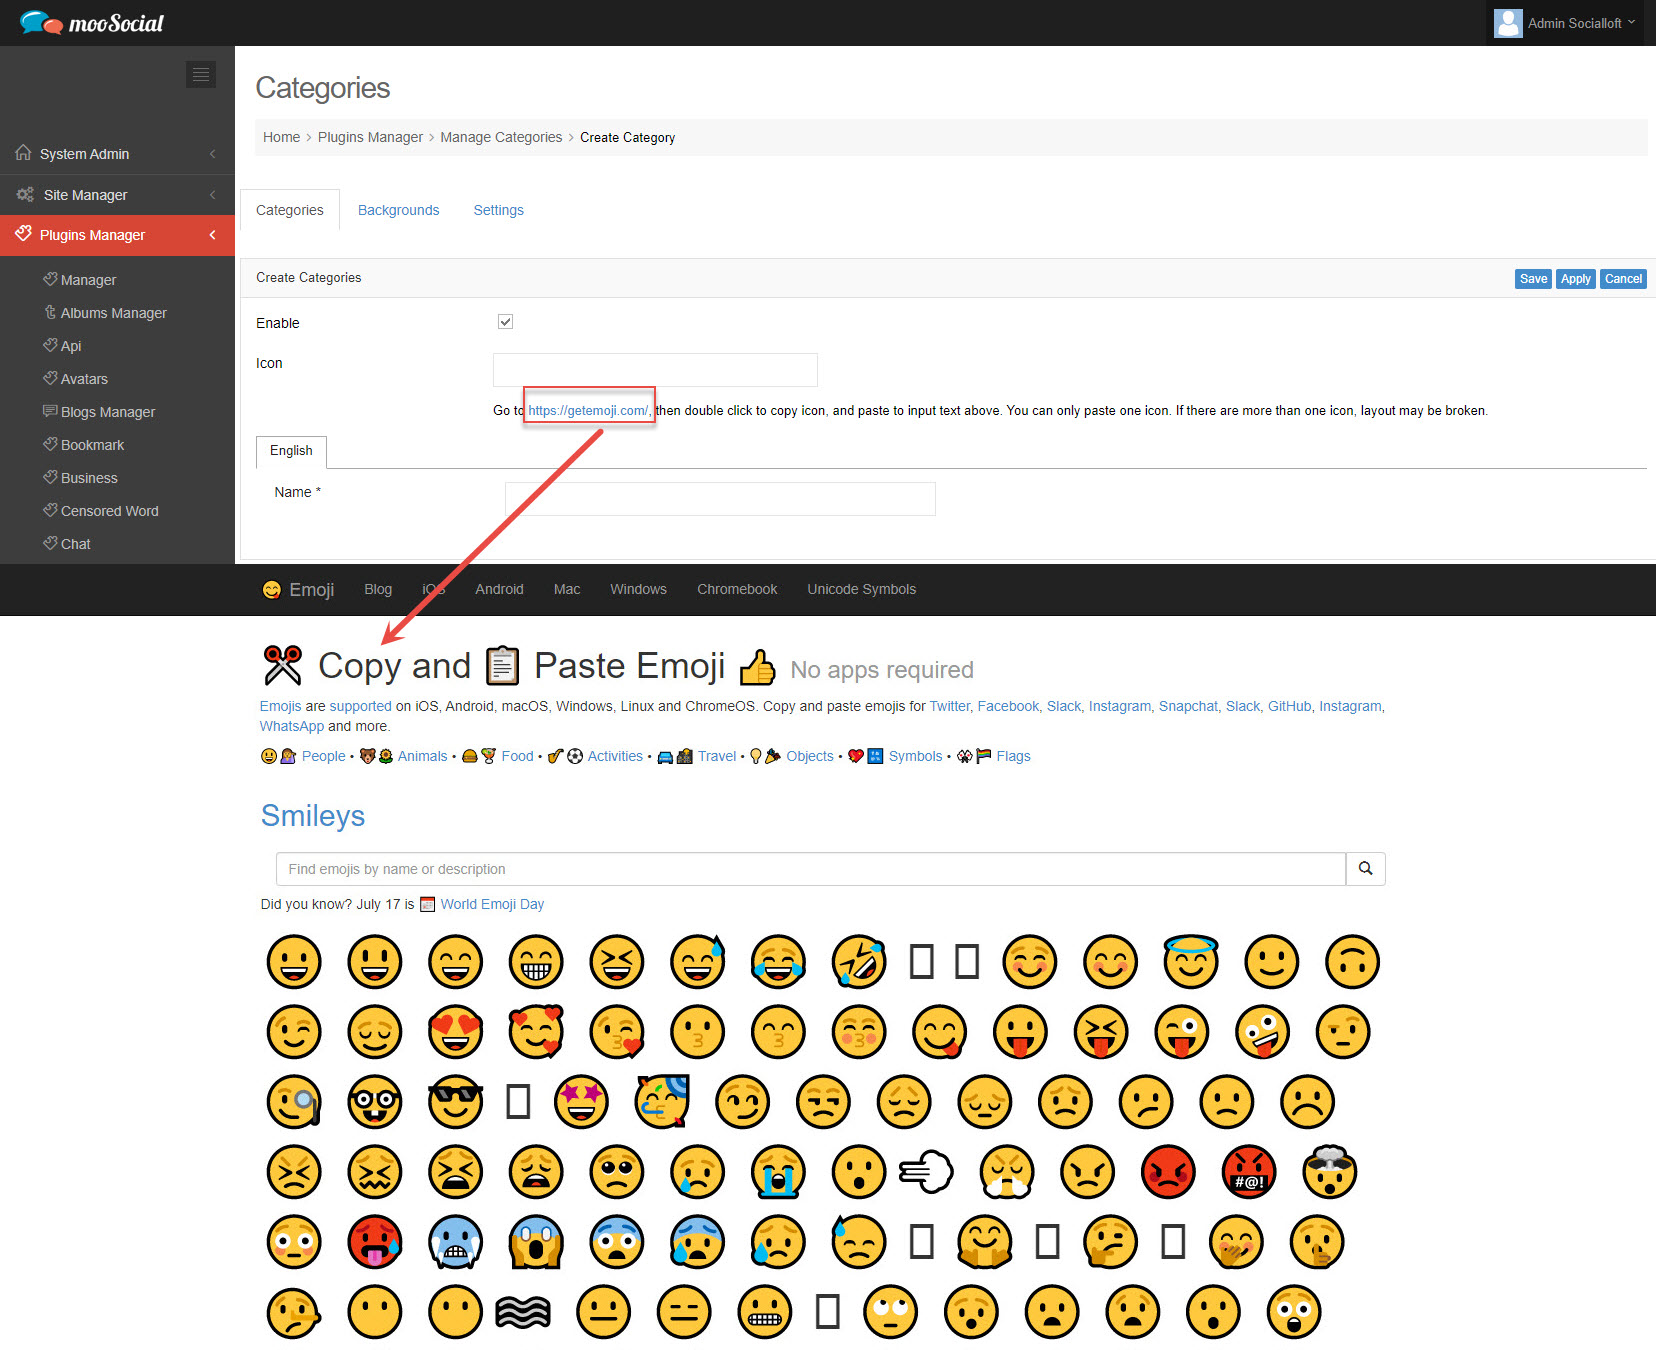The height and width of the screenshot is (1350, 1656).
Task: Open the getemoji.com link
Action: [x=590, y=410]
